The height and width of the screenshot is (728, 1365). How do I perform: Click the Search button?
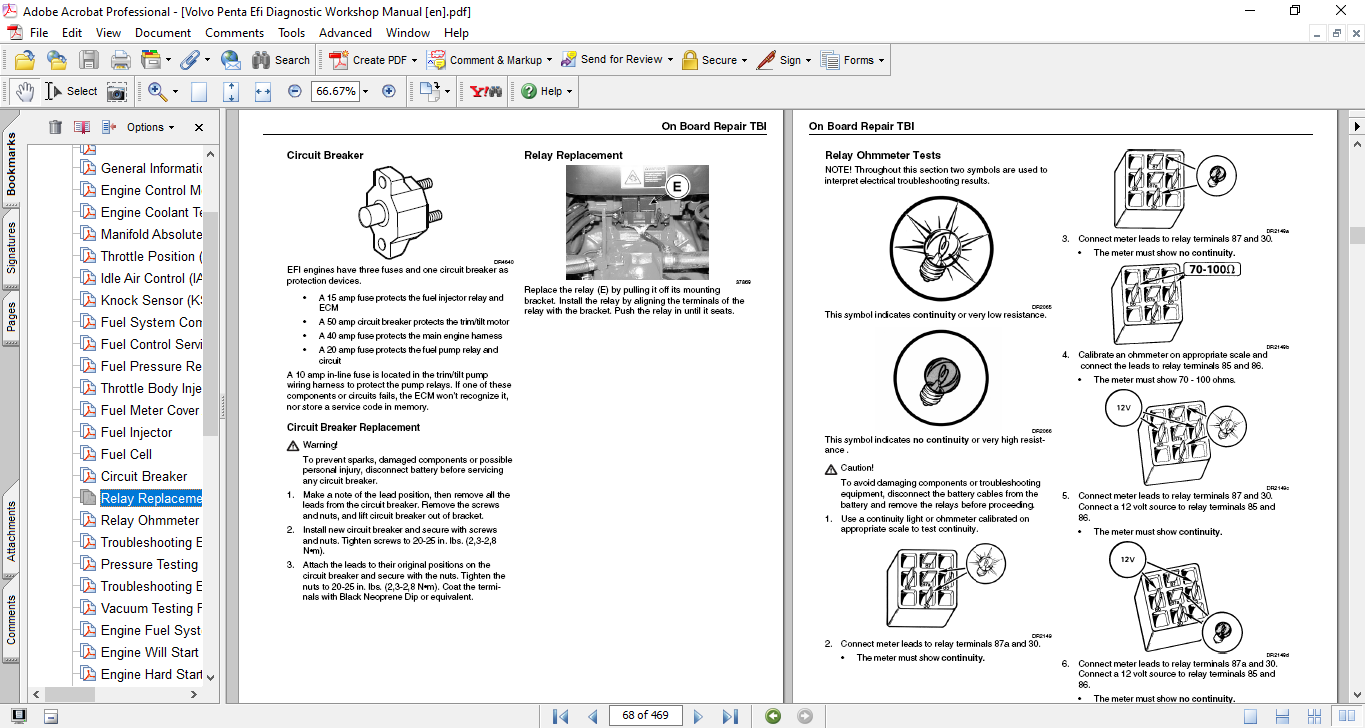coord(281,60)
